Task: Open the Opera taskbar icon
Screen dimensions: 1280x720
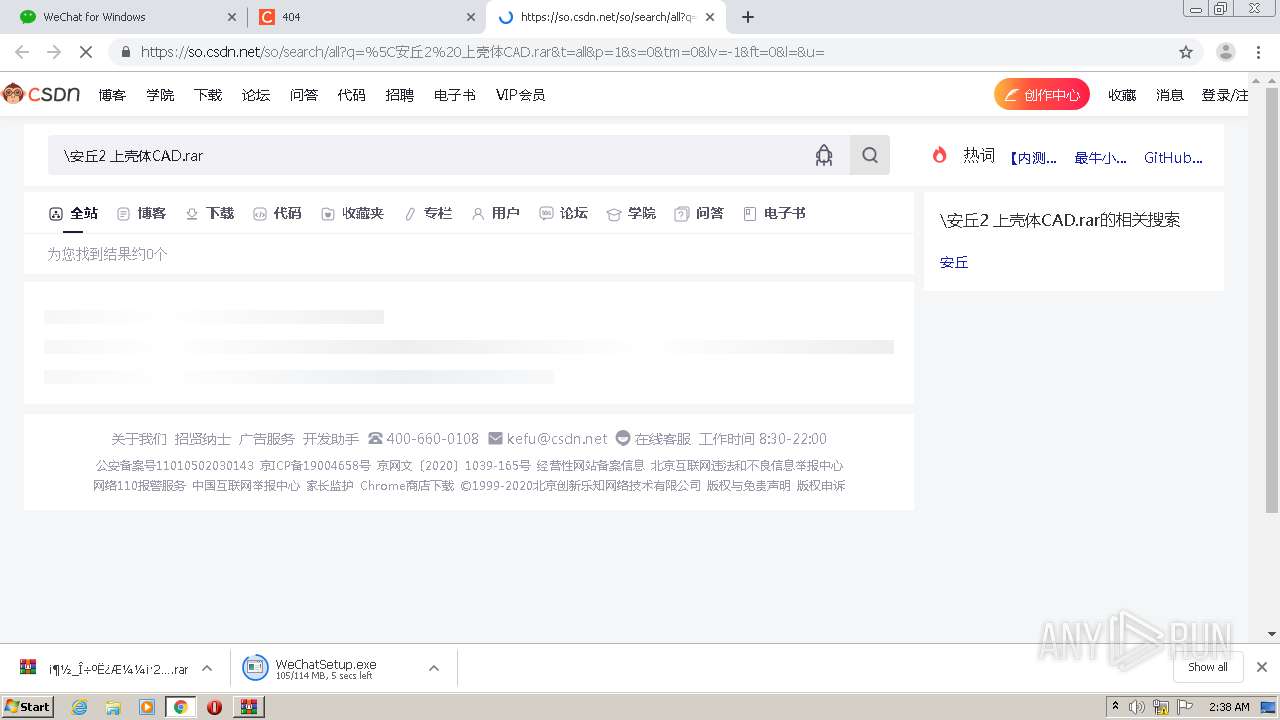Action: pos(214,707)
